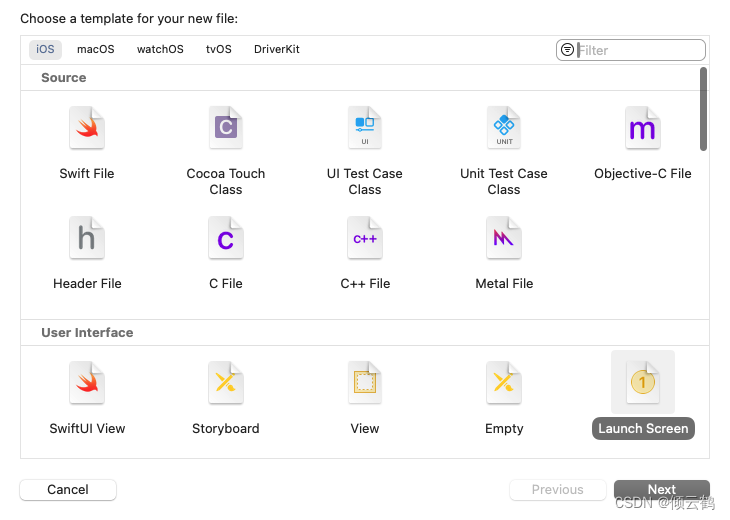Cancel the new file dialog

68,490
